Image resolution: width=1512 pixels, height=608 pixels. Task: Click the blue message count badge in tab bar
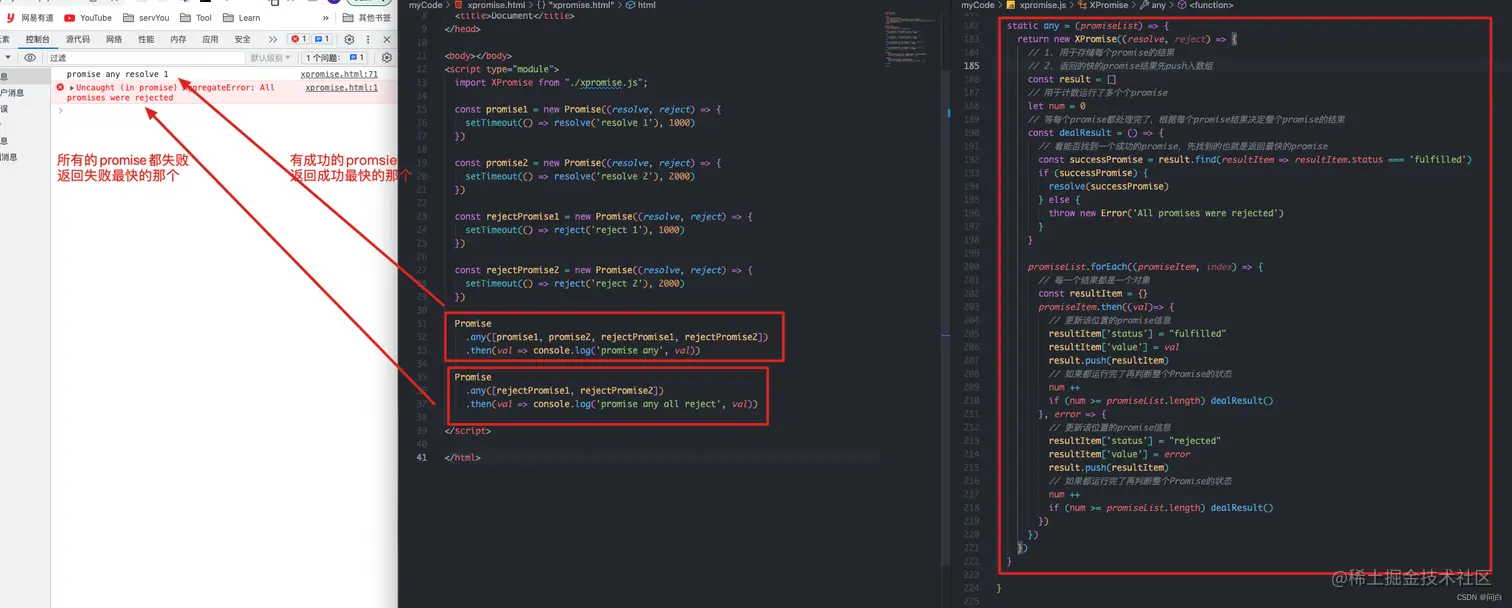[322, 39]
